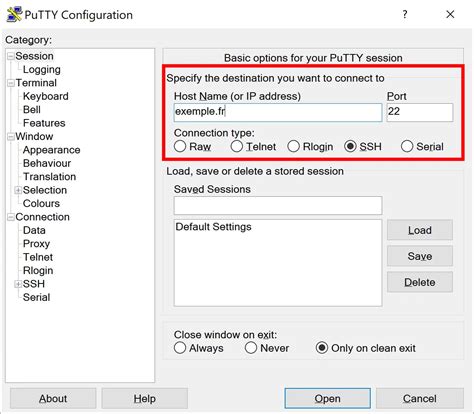Collapse the Session tree node
The width and height of the screenshot is (474, 414).
pyautogui.click(x=11, y=56)
